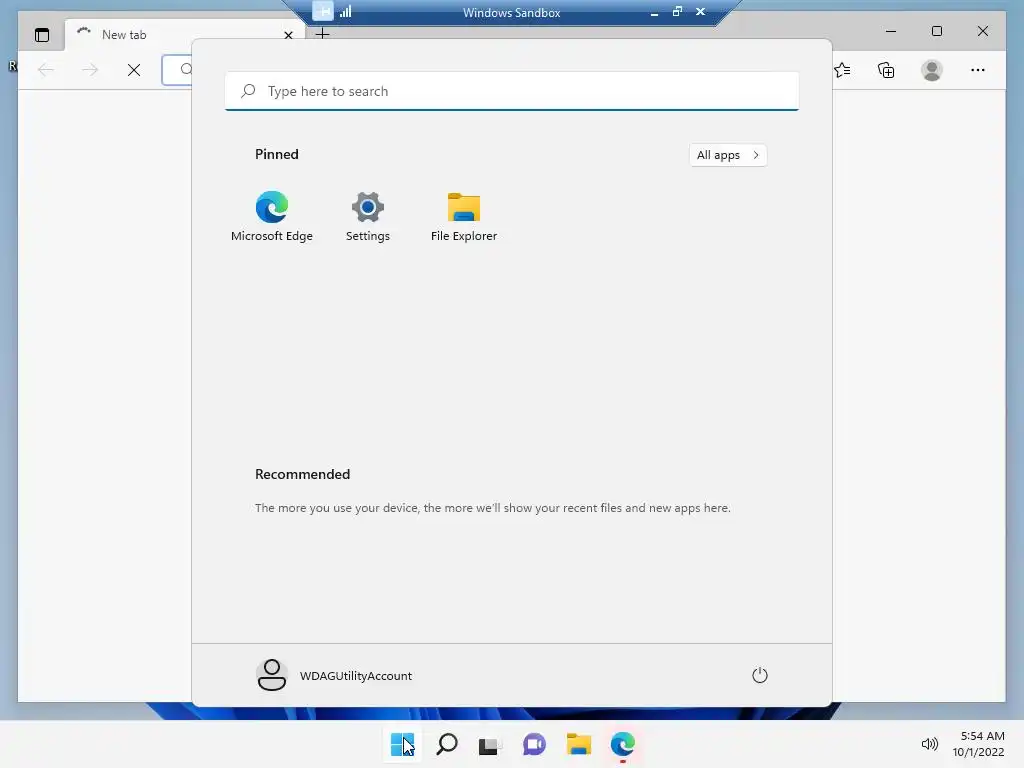
Task: Open the Chat icon on the taskbar
Action: click(x=534, y=744)
